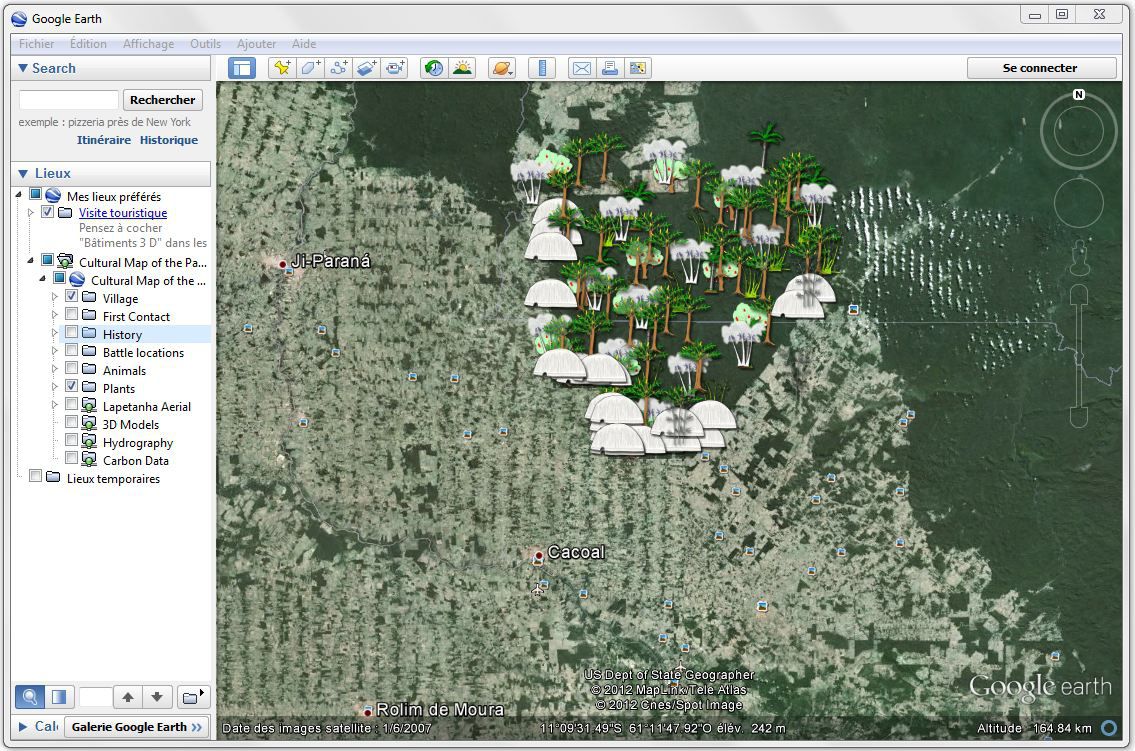
Task: Expand the First Contact folder
Action: pos(54,315)
